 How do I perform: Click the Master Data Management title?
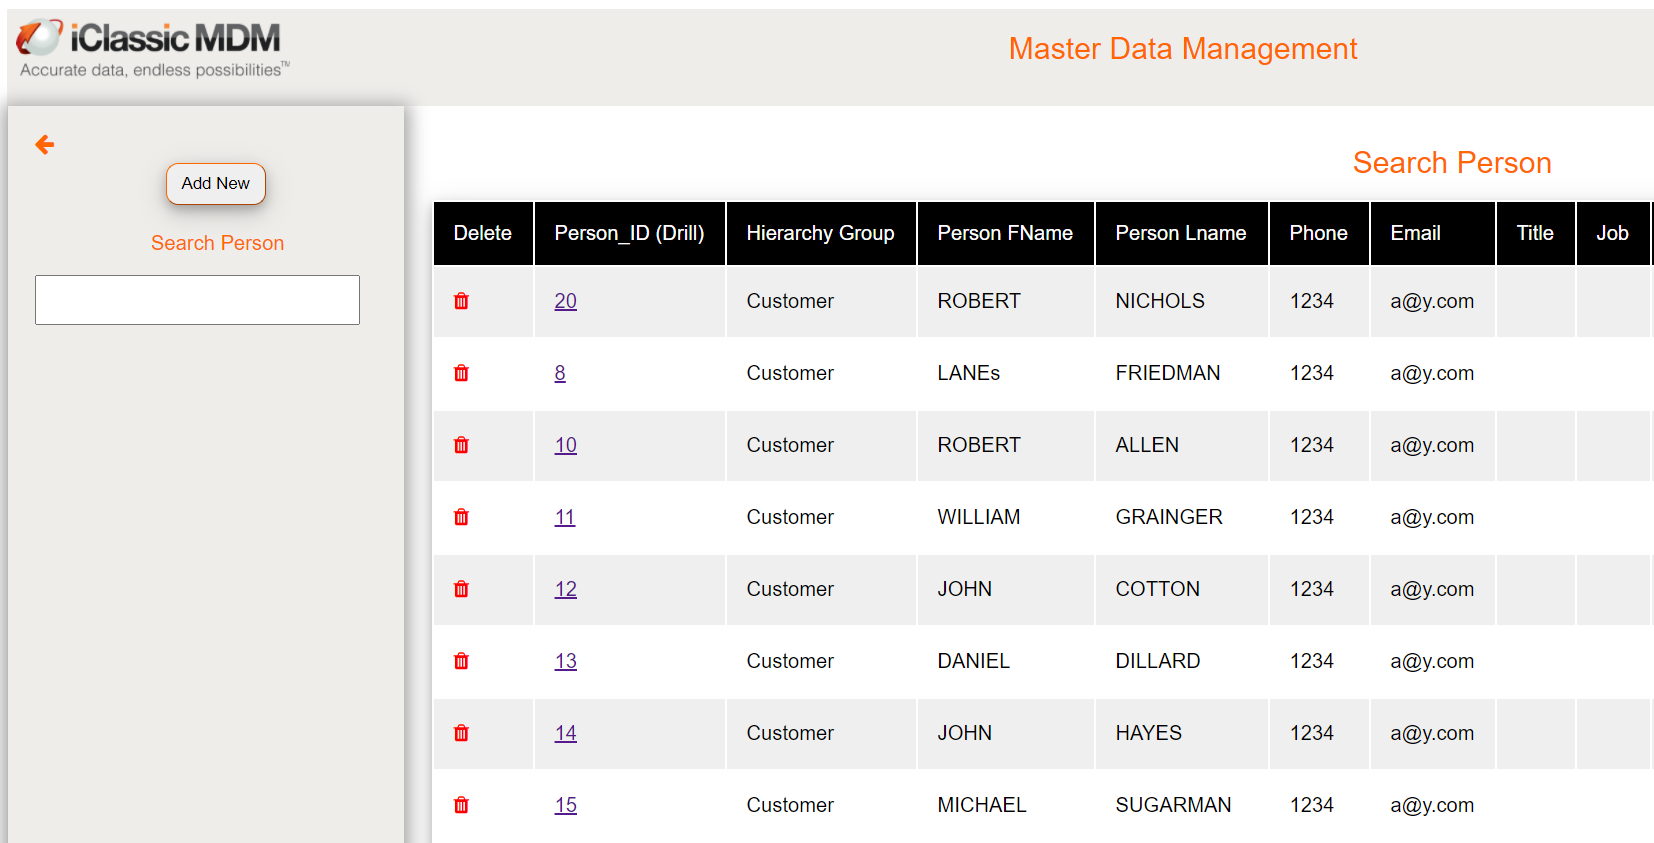[1183, 48]
